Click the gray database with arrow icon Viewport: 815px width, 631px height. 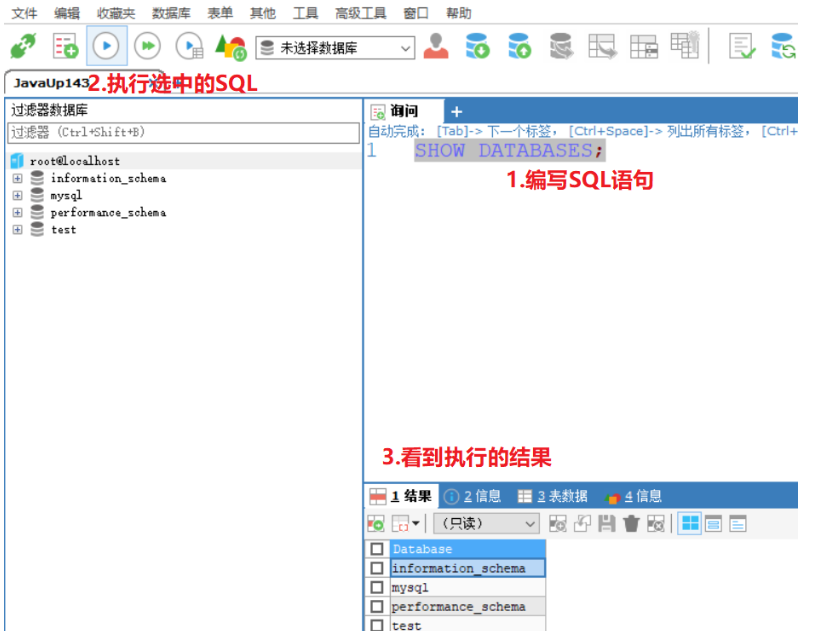(x=561, y=47)
